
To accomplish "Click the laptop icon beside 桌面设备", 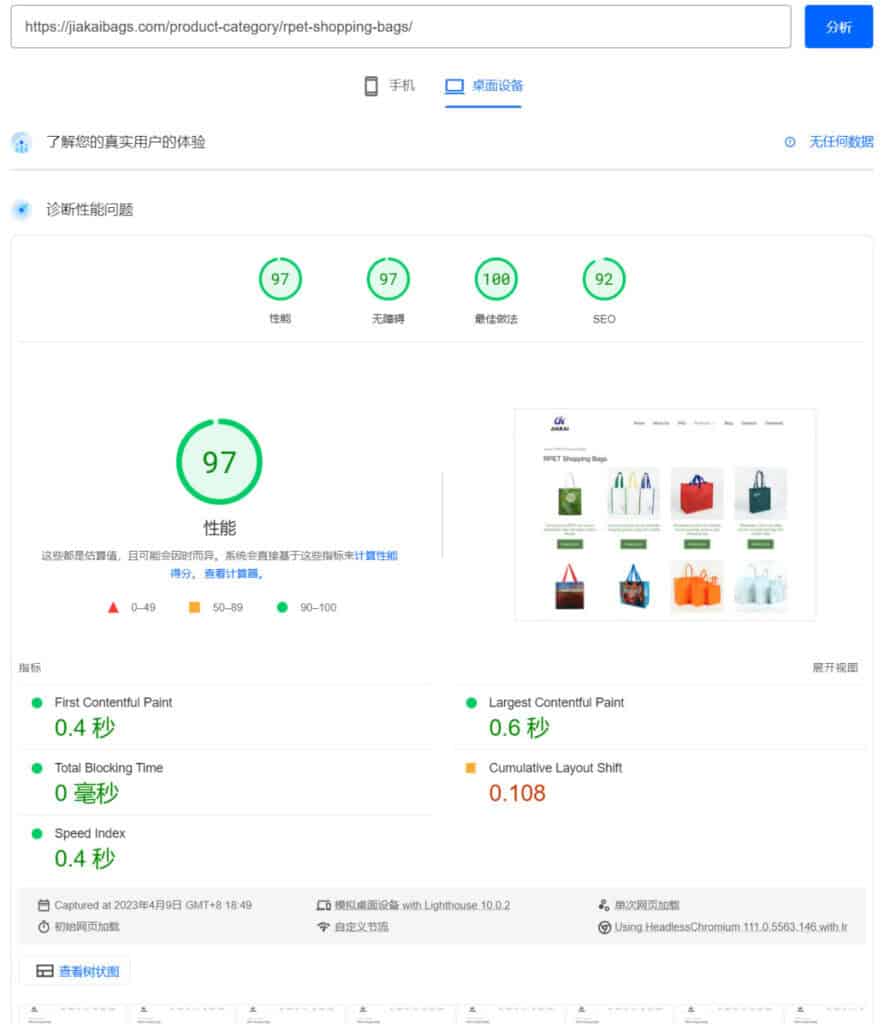I will (x=454, y=86).
